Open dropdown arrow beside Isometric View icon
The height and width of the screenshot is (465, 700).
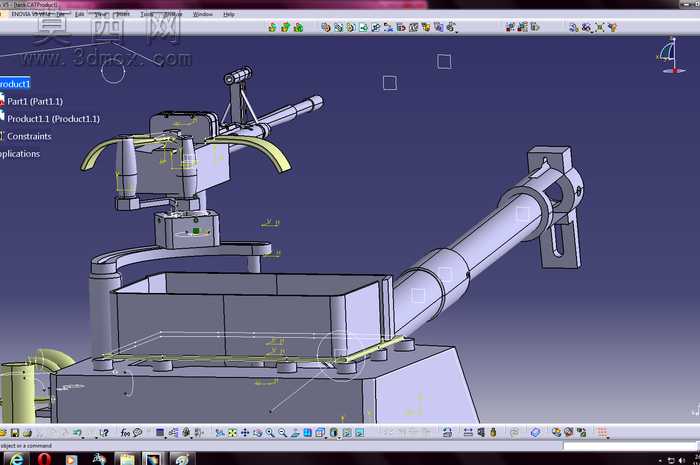coord(326,438)
